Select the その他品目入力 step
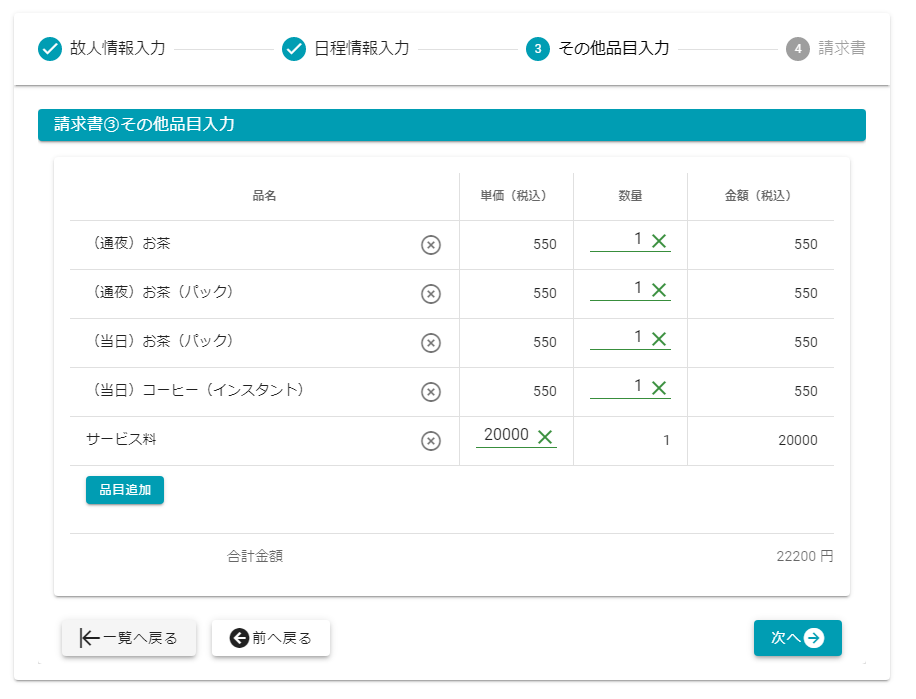916x699 pixels. click(597, 48)
